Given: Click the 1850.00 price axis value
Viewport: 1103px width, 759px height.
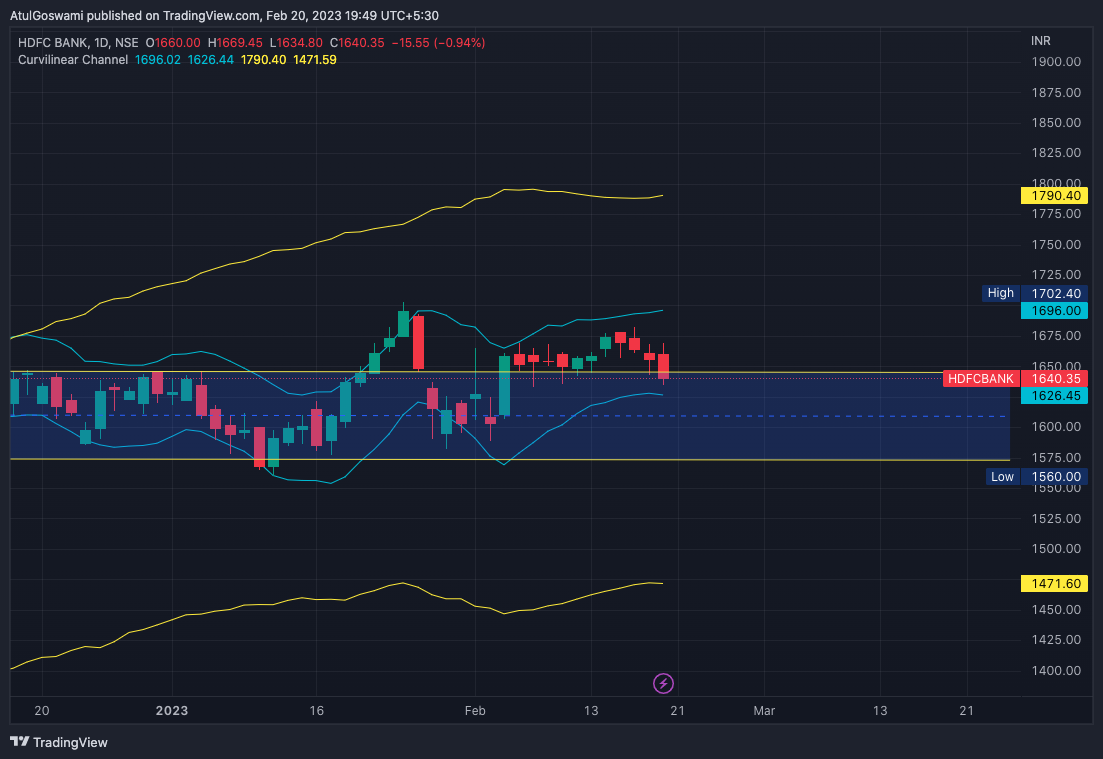Looking at the screenshot, I should click(x=1056, y=122).
